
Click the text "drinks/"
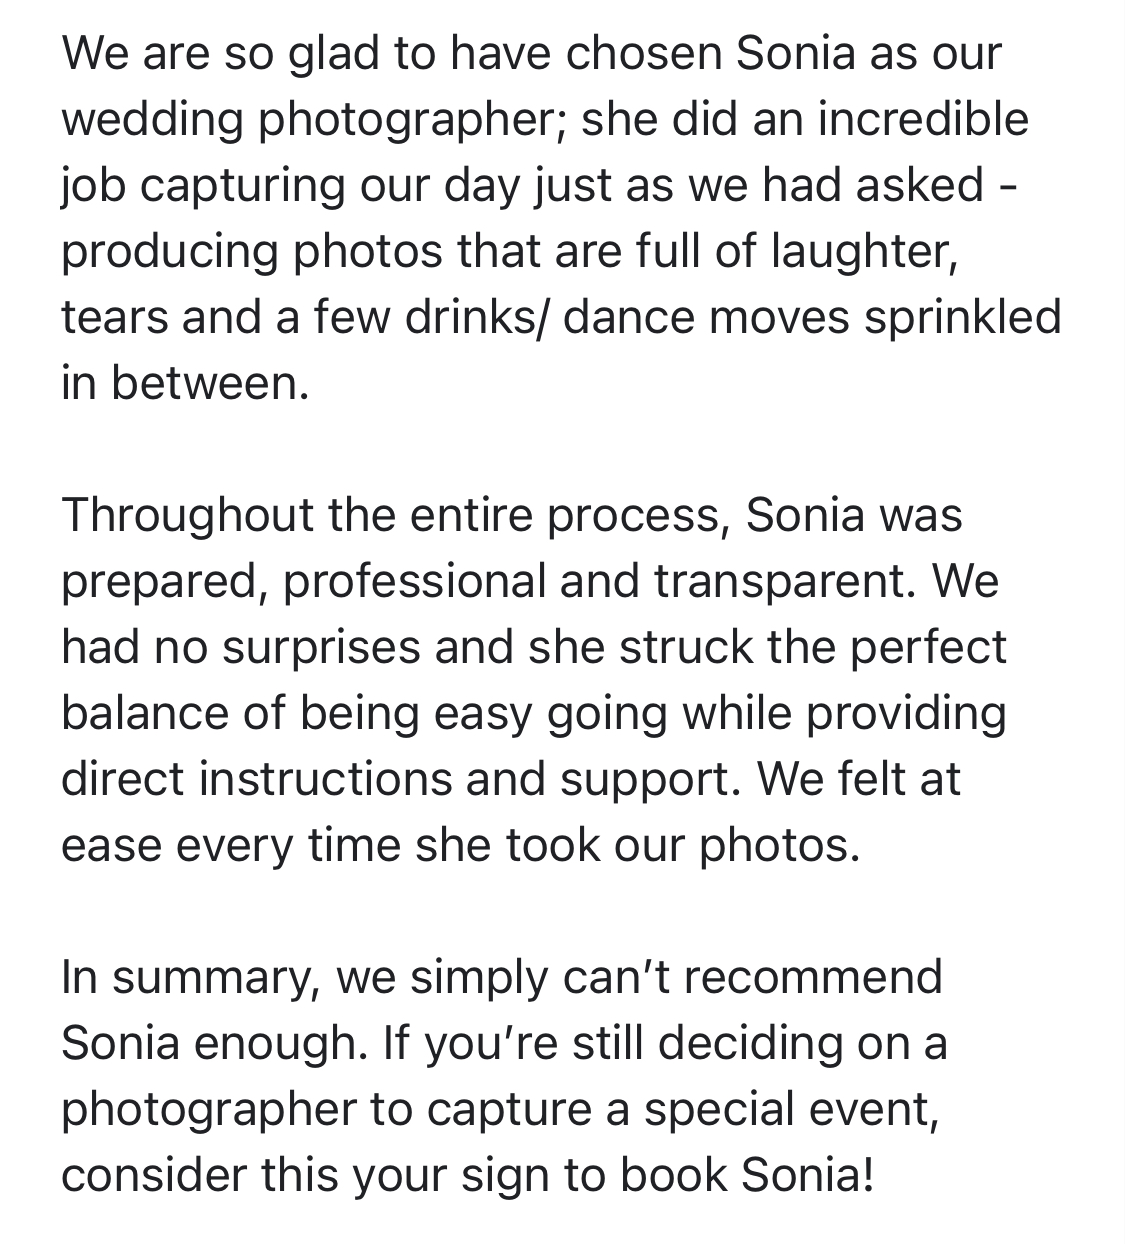(478, 317)
